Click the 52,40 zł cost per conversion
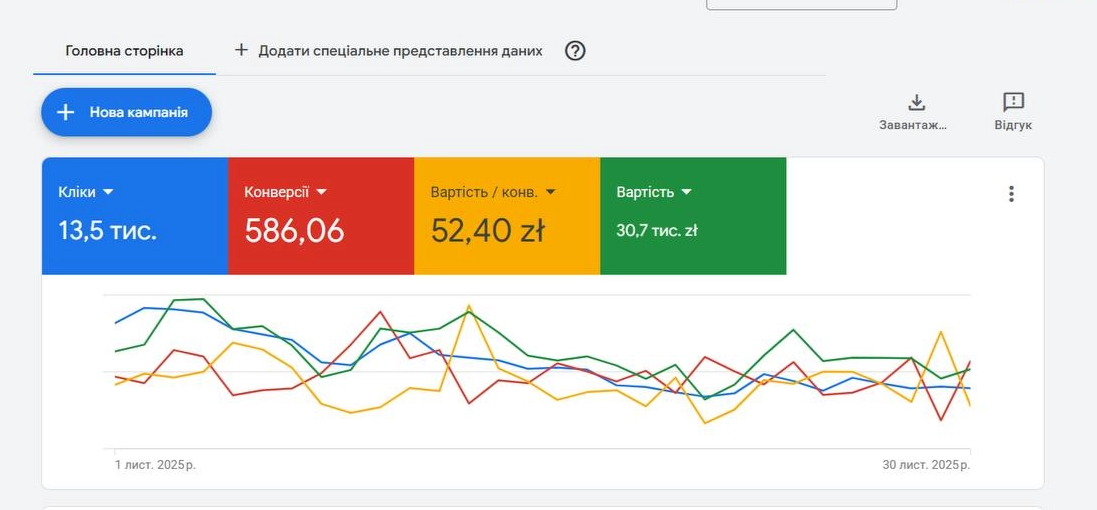The width and height of the screenshot is (1097, 510). pyautogui.click(x=488, y=230)
